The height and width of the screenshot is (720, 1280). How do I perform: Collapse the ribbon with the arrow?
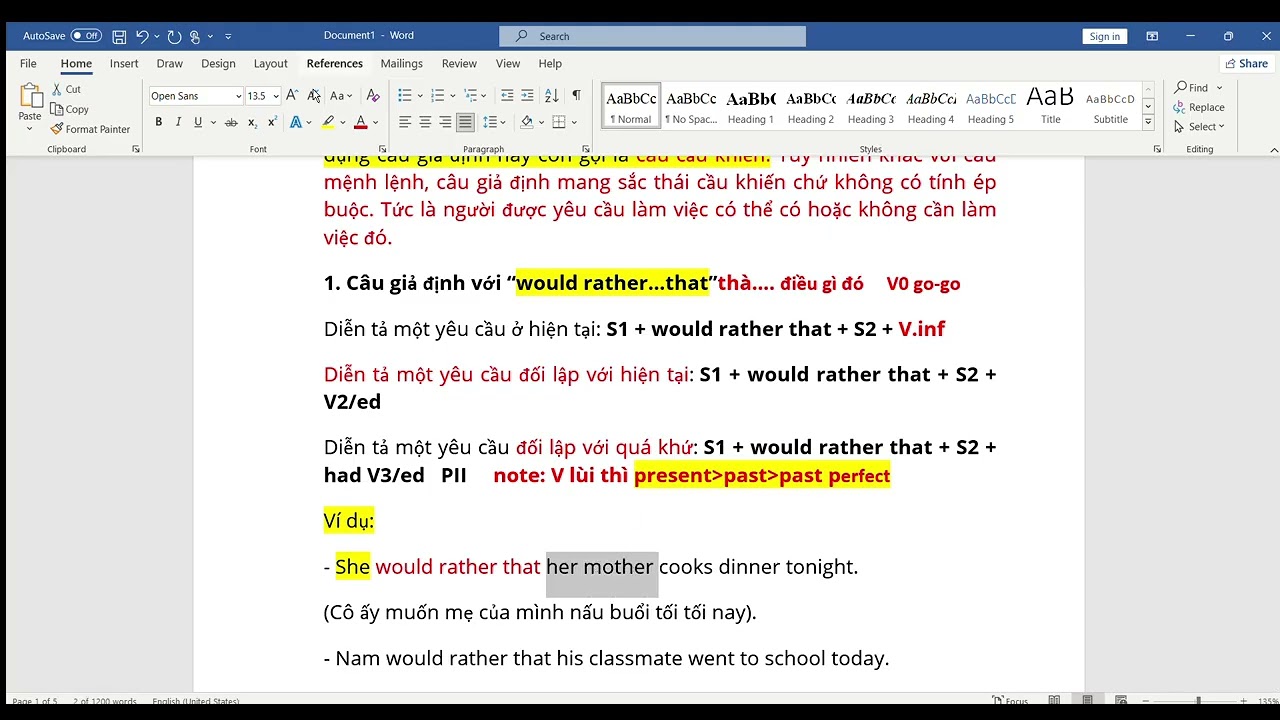point(1274,150)
